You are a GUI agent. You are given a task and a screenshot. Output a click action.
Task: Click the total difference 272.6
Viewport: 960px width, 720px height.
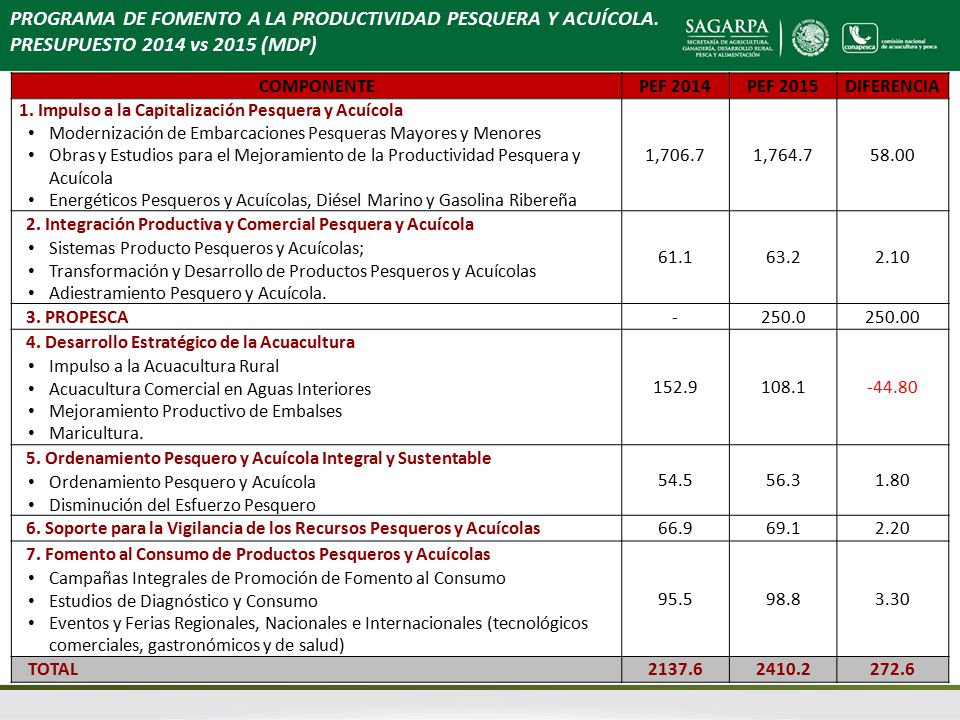[892, 669]
